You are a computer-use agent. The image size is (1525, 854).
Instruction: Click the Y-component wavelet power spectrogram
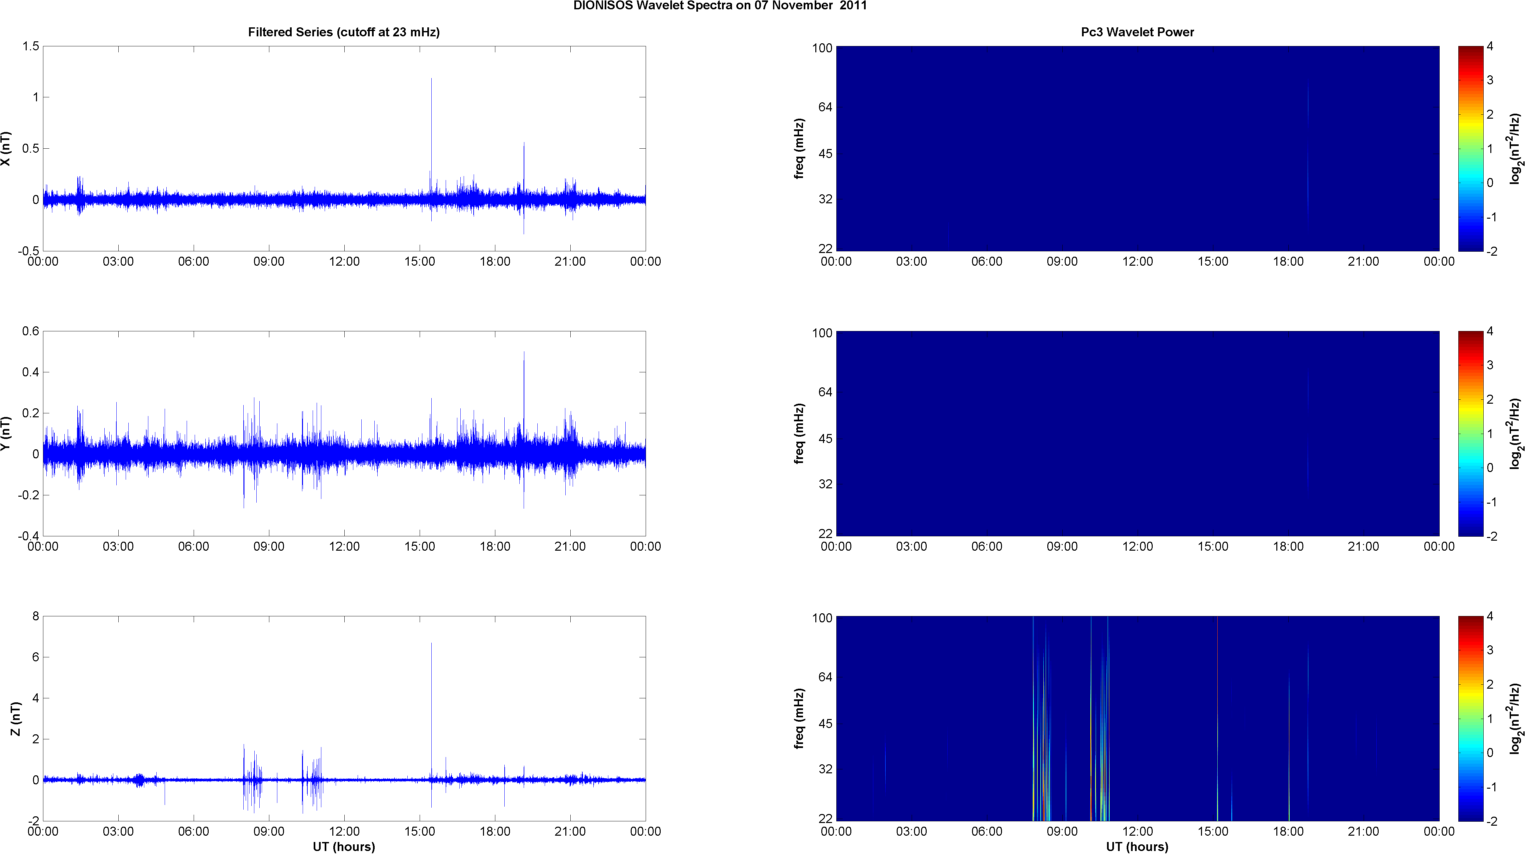tap(1137, 434)
